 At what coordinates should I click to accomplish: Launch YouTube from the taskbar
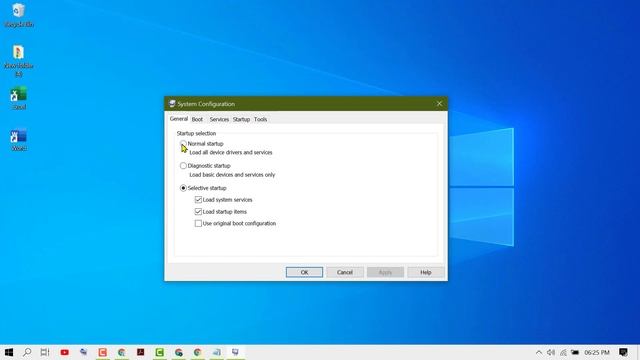(x=64, y=352)
